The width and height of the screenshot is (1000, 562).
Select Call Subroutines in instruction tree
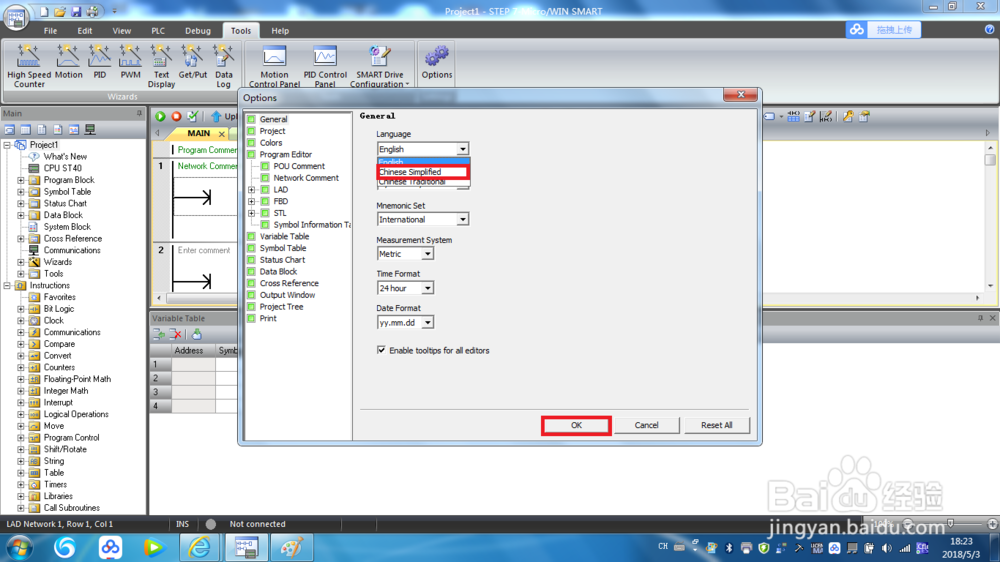(x=71, y=508)
